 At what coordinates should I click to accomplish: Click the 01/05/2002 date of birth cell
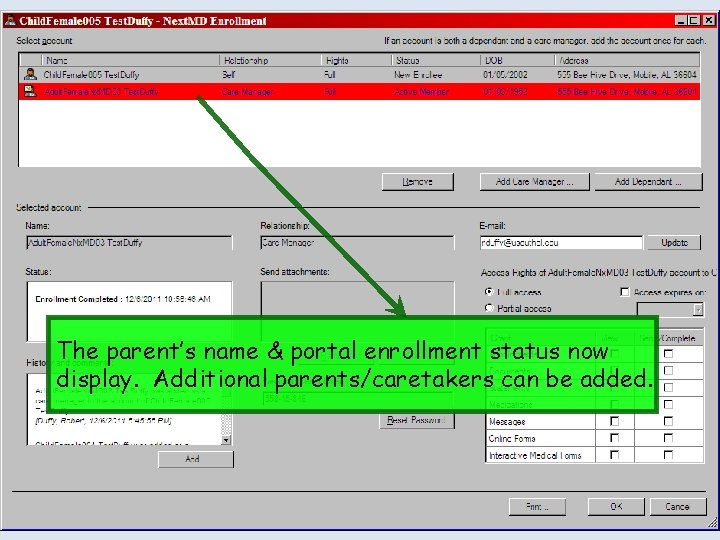505,74
